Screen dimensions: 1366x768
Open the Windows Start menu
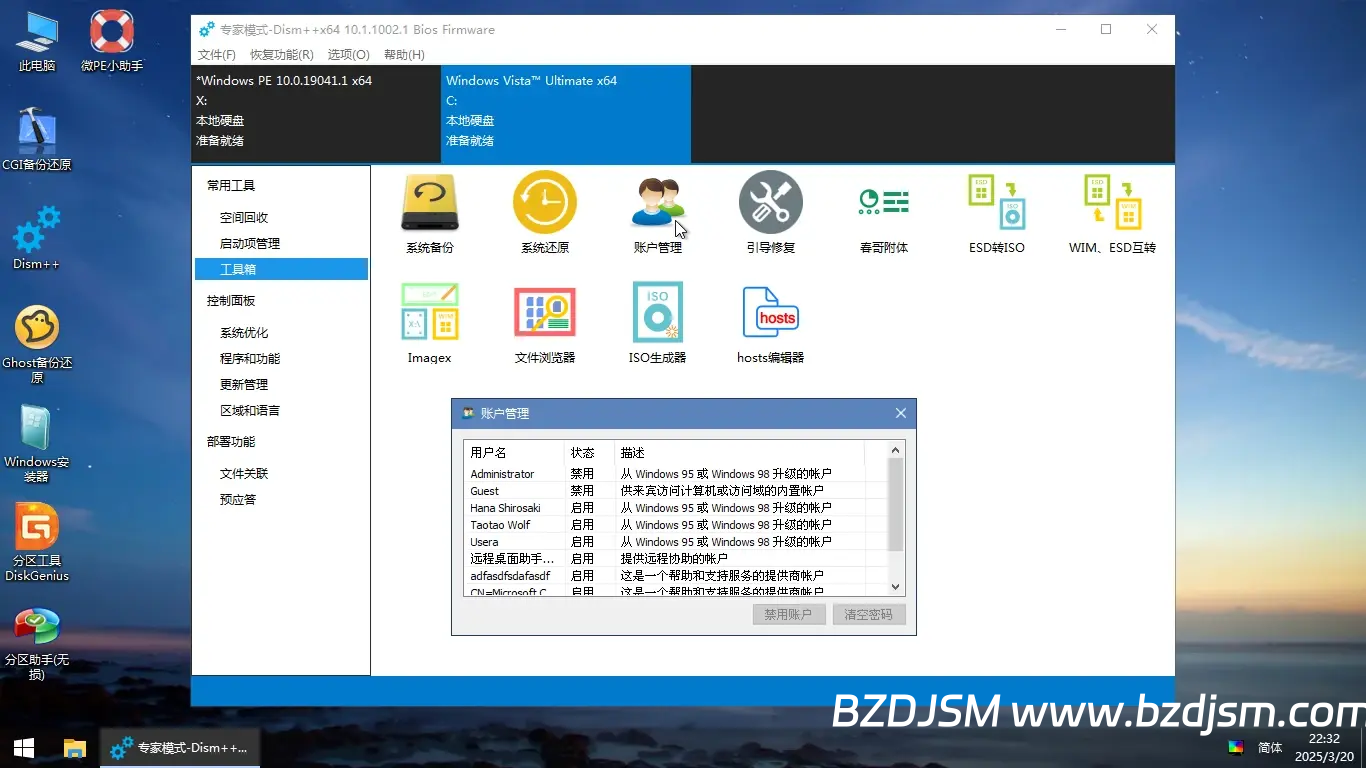tap(24, 747)
